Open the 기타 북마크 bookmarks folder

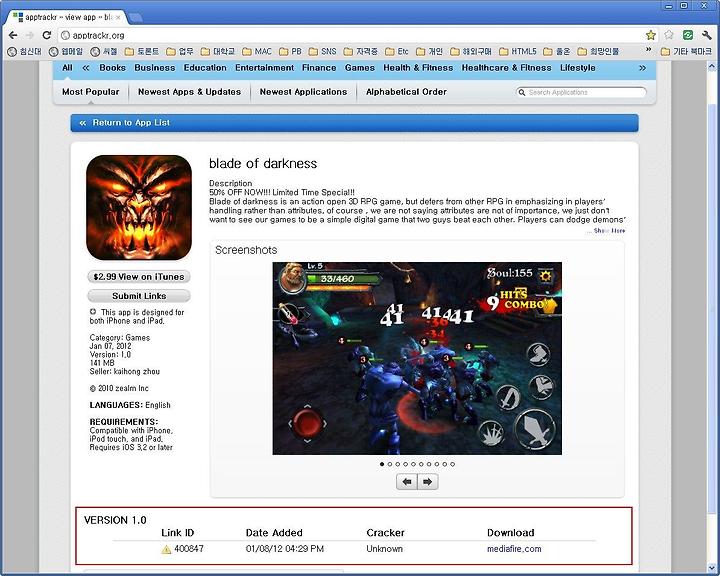pyautogui.click(x=686, y=51)
